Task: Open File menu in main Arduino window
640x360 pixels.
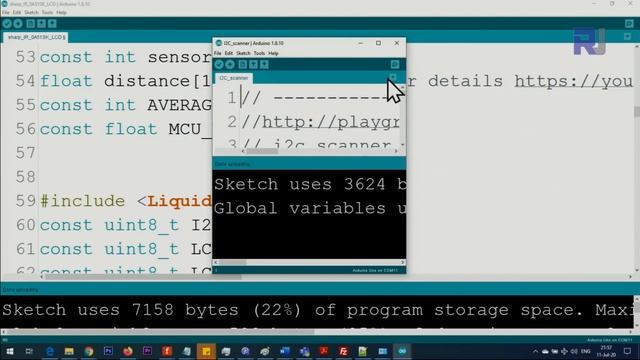Action: point(6,13)
